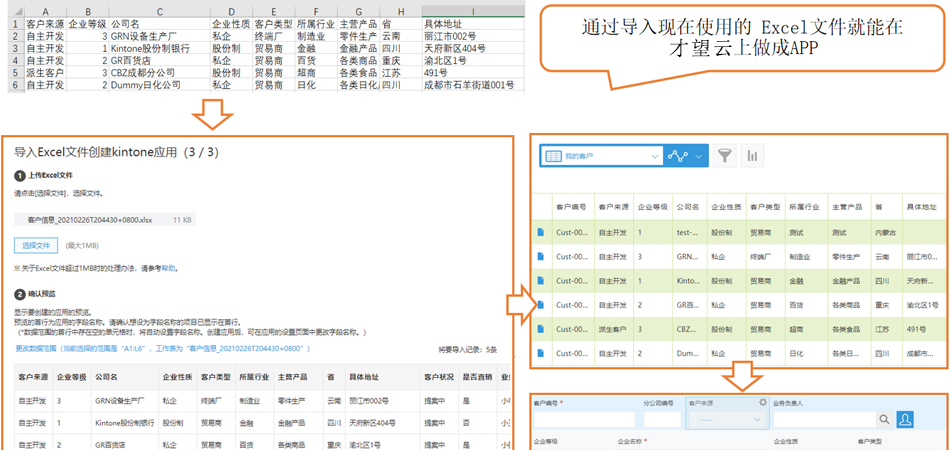Select Excel row header 1

[16, 24]
